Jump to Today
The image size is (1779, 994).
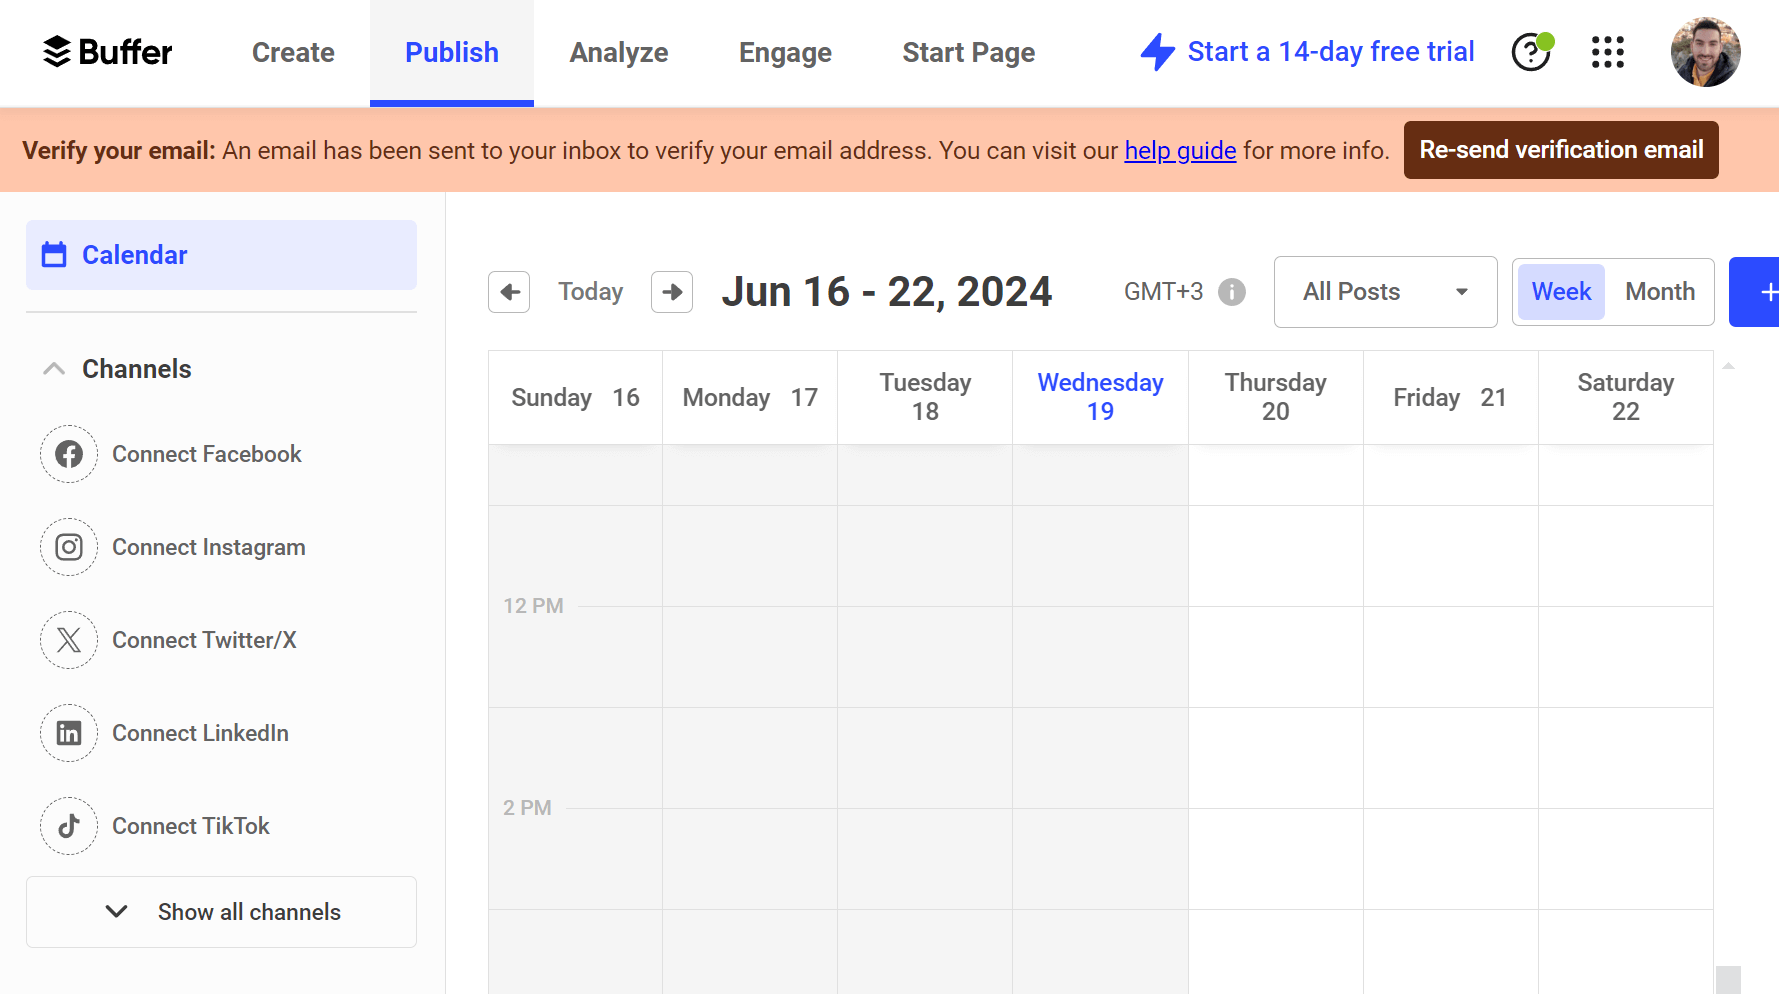tap(590, 292)
